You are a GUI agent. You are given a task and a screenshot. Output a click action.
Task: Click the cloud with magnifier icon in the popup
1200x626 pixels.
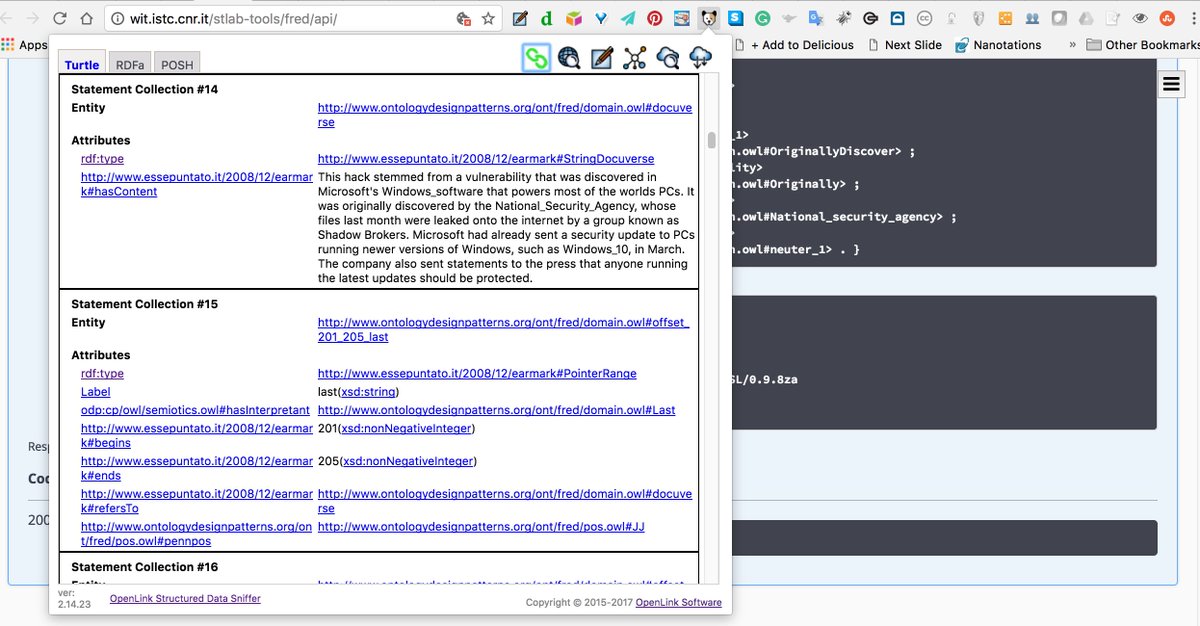click(x=667, y=58)
